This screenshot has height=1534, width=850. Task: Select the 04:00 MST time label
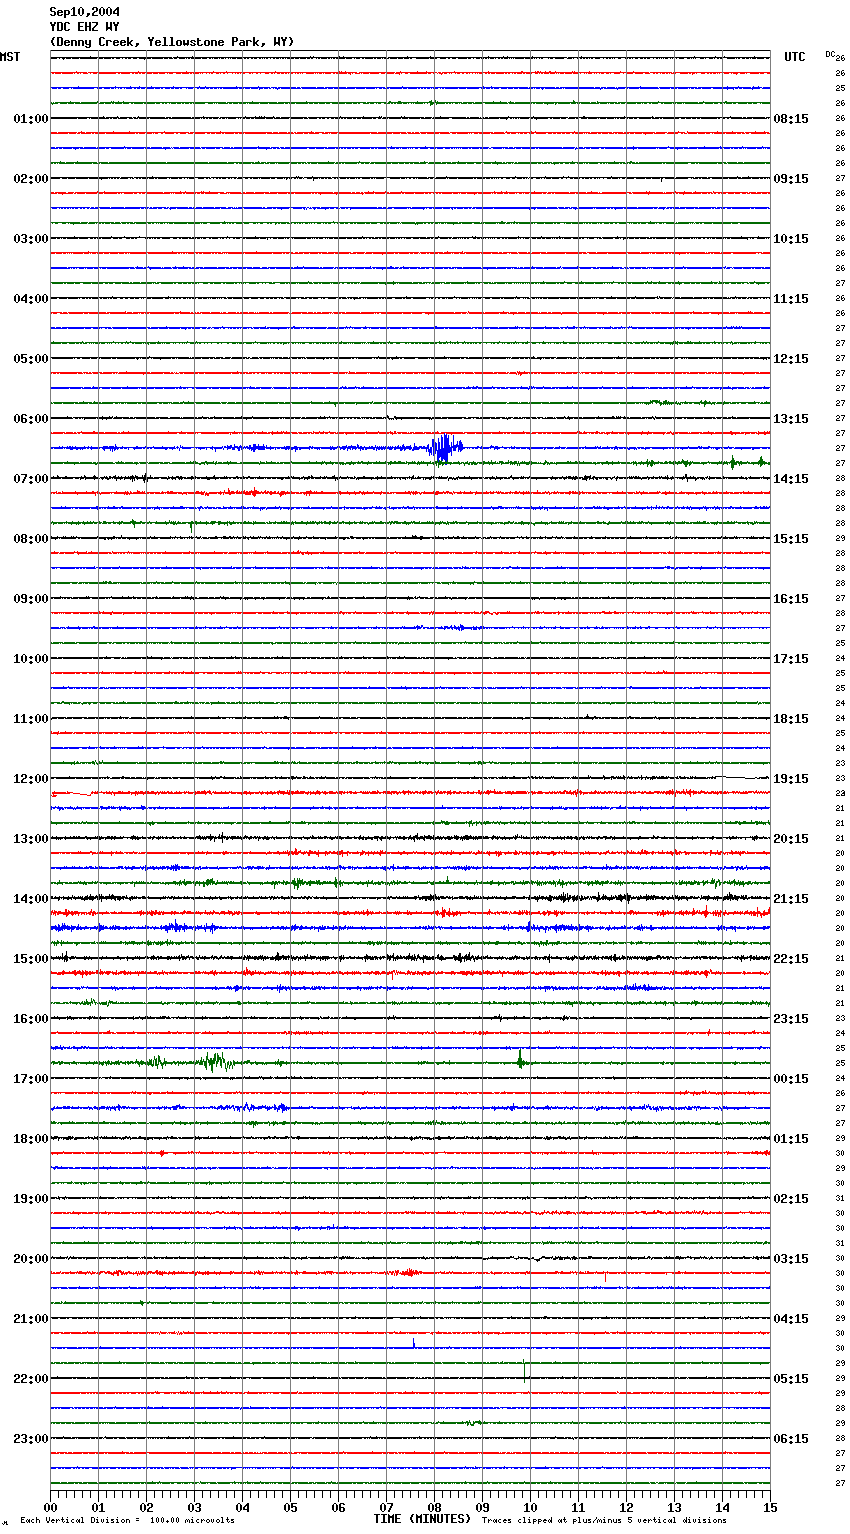pyautogui.click(x=31, y=299)
